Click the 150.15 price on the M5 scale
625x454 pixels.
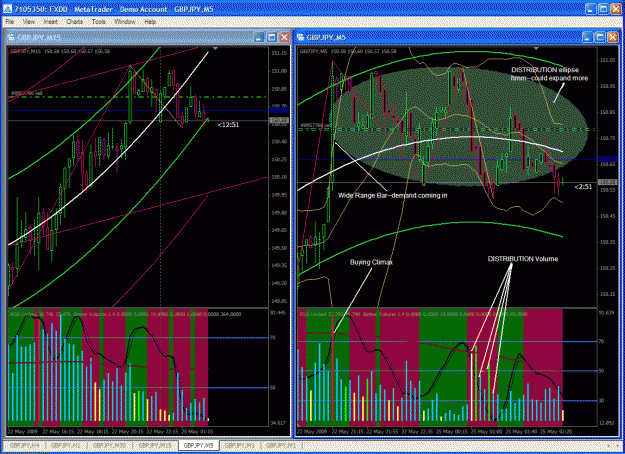point(607,294)
